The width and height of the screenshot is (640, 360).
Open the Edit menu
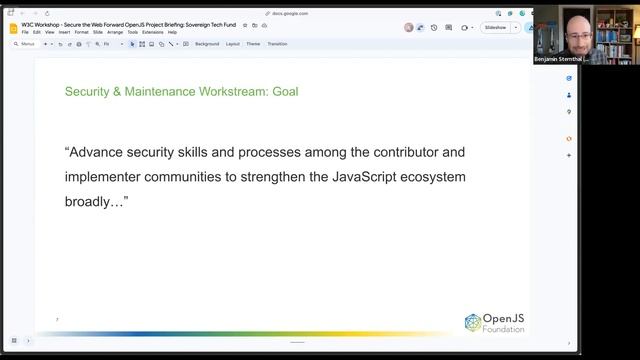(x=37, y=32)
